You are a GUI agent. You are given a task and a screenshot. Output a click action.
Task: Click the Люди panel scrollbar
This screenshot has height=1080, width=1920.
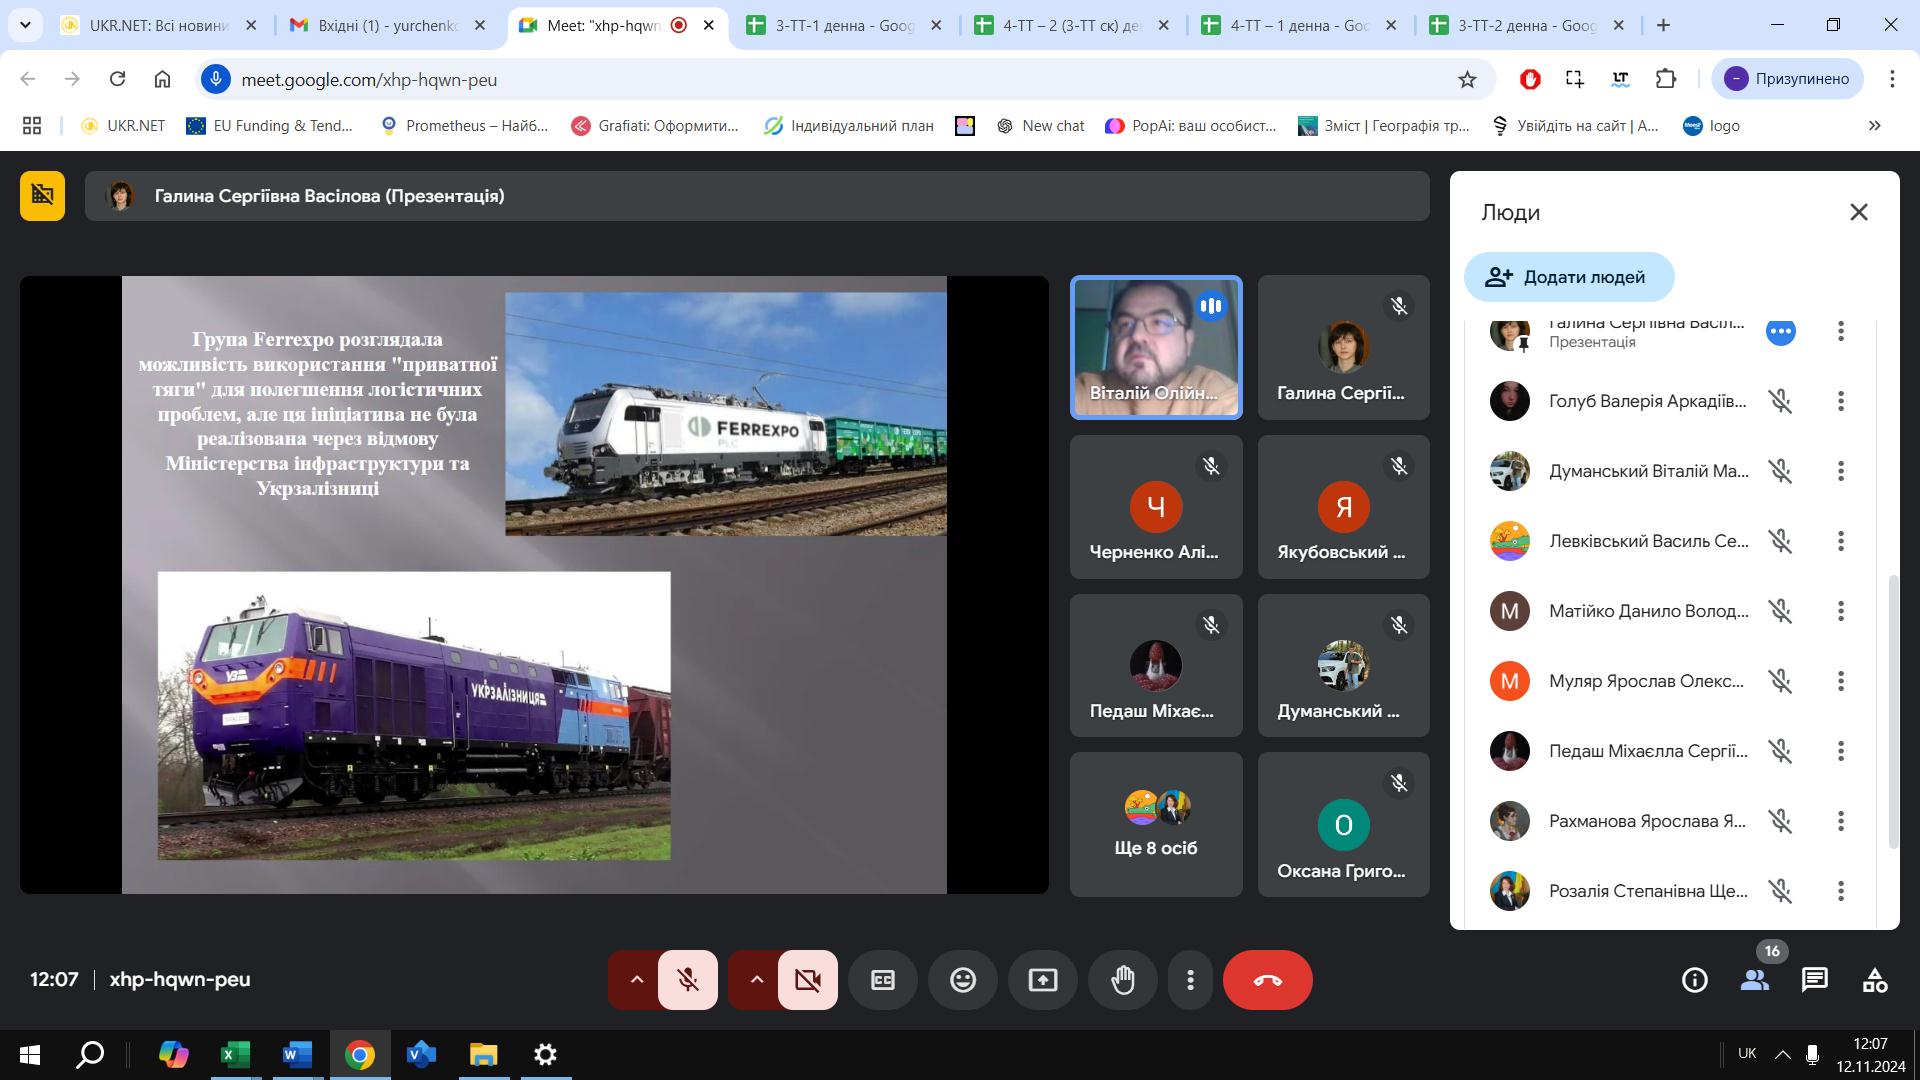[x=1892, y=712]
